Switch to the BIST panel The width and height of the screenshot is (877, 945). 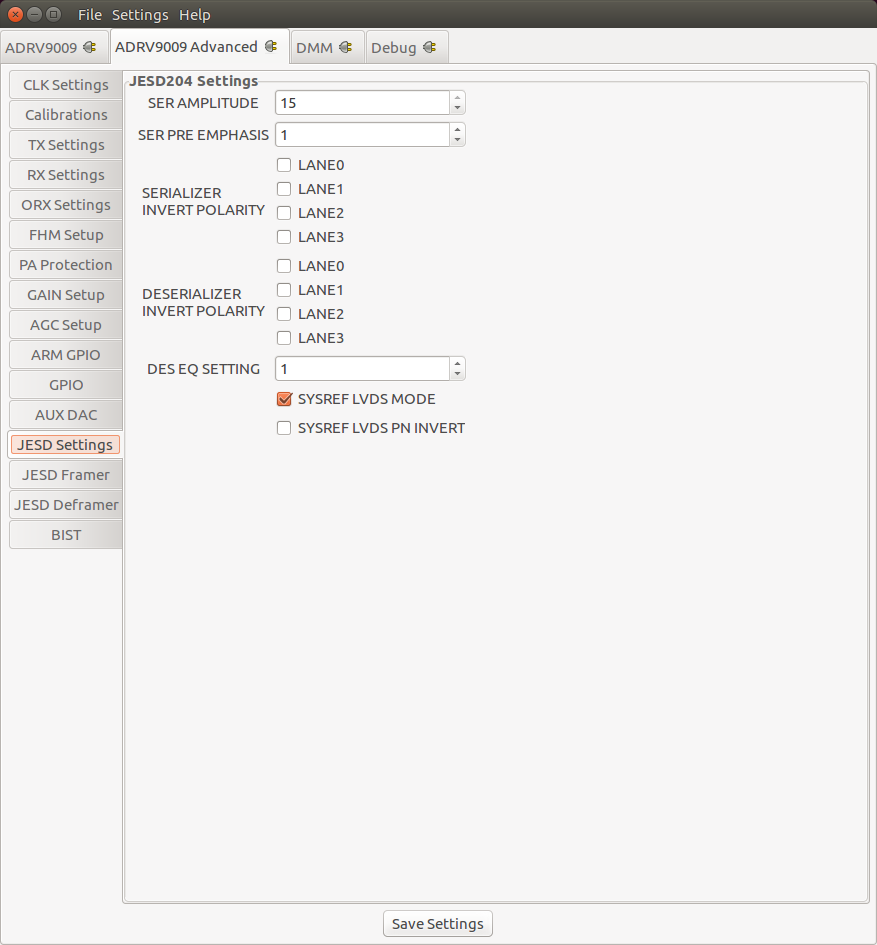coord(65,535)
